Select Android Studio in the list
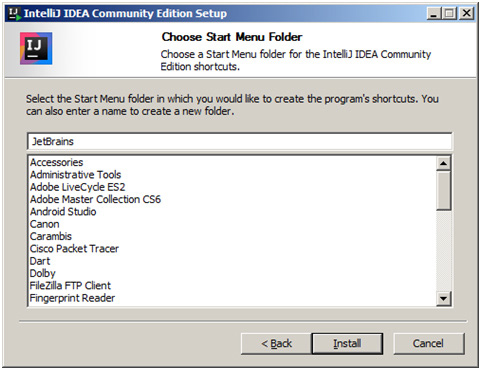 pos(63,212)
